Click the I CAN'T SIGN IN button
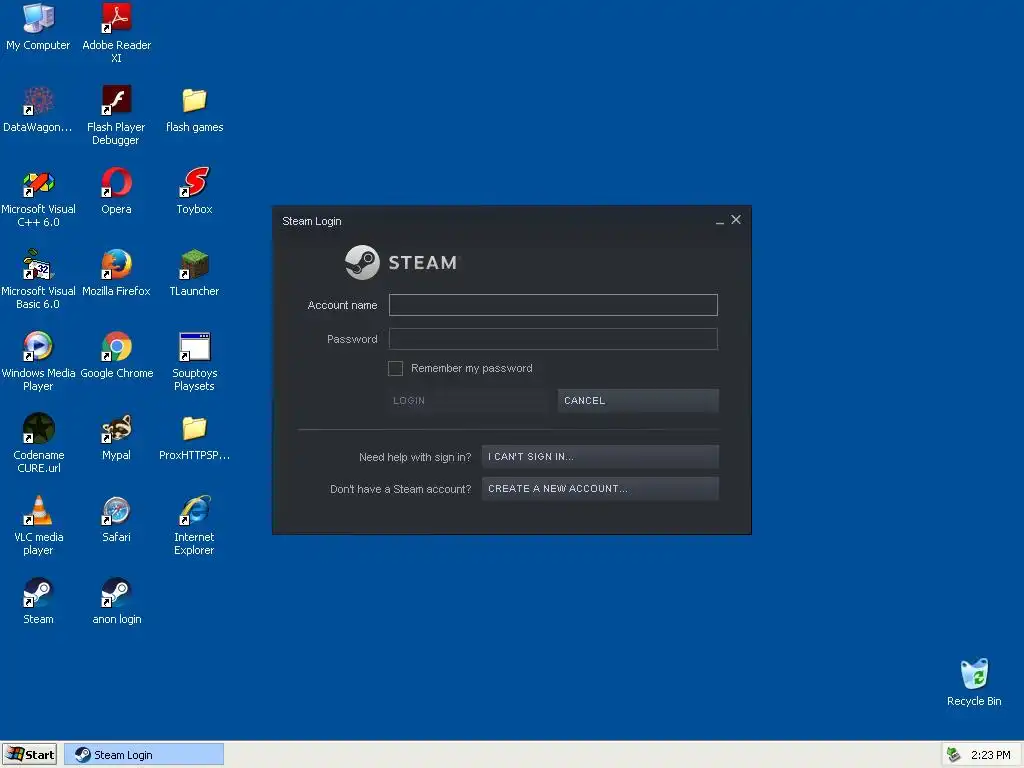1024x768 pixels. click(600, 456)
